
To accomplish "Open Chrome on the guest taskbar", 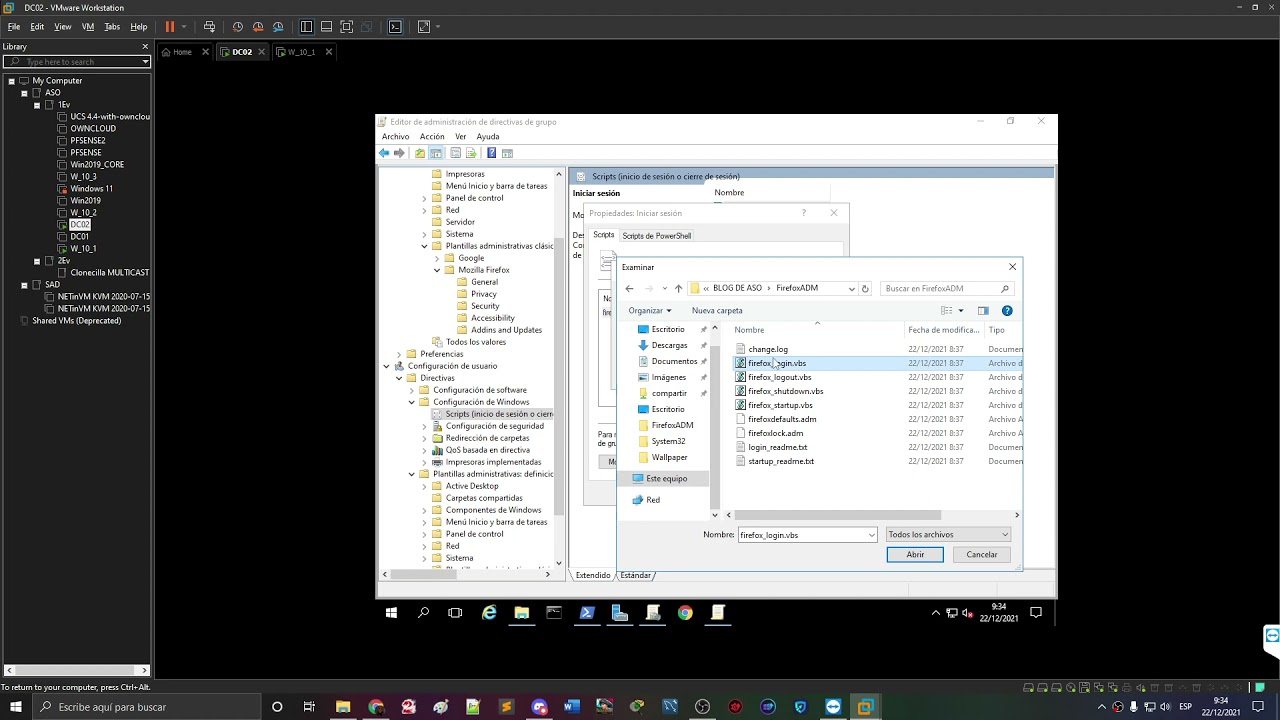I will pos(685,613).
